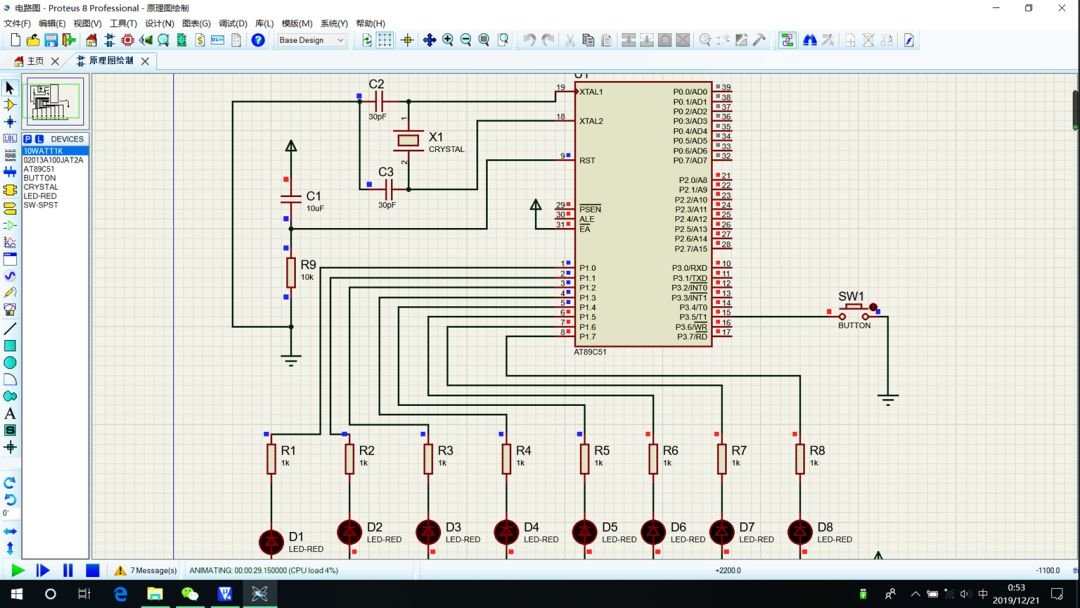Select BUTTON in the devices list

pos(40,178)
